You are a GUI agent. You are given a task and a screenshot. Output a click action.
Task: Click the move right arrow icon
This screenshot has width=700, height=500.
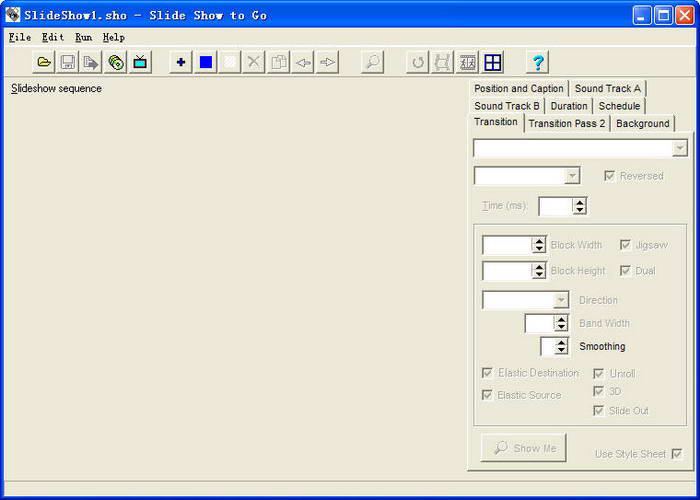click(x=327, y=62)
